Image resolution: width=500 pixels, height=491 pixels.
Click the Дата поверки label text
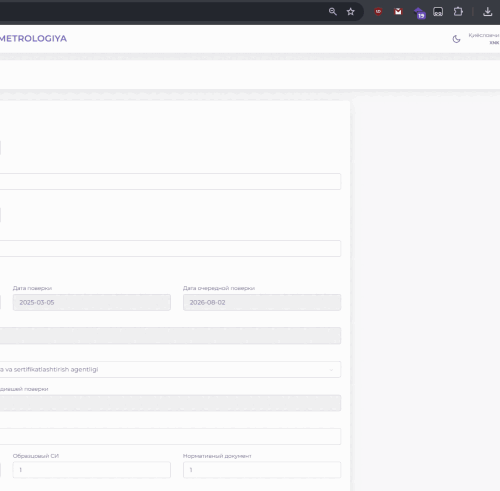click(x=32, y=288)
